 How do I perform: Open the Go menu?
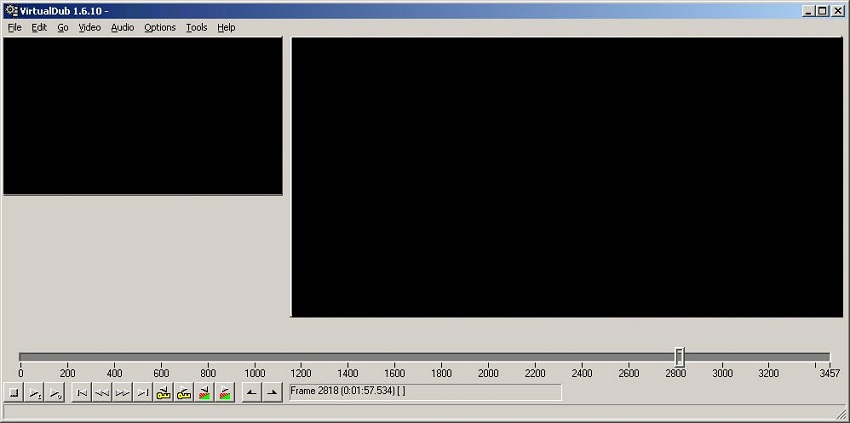coord(63,27)
